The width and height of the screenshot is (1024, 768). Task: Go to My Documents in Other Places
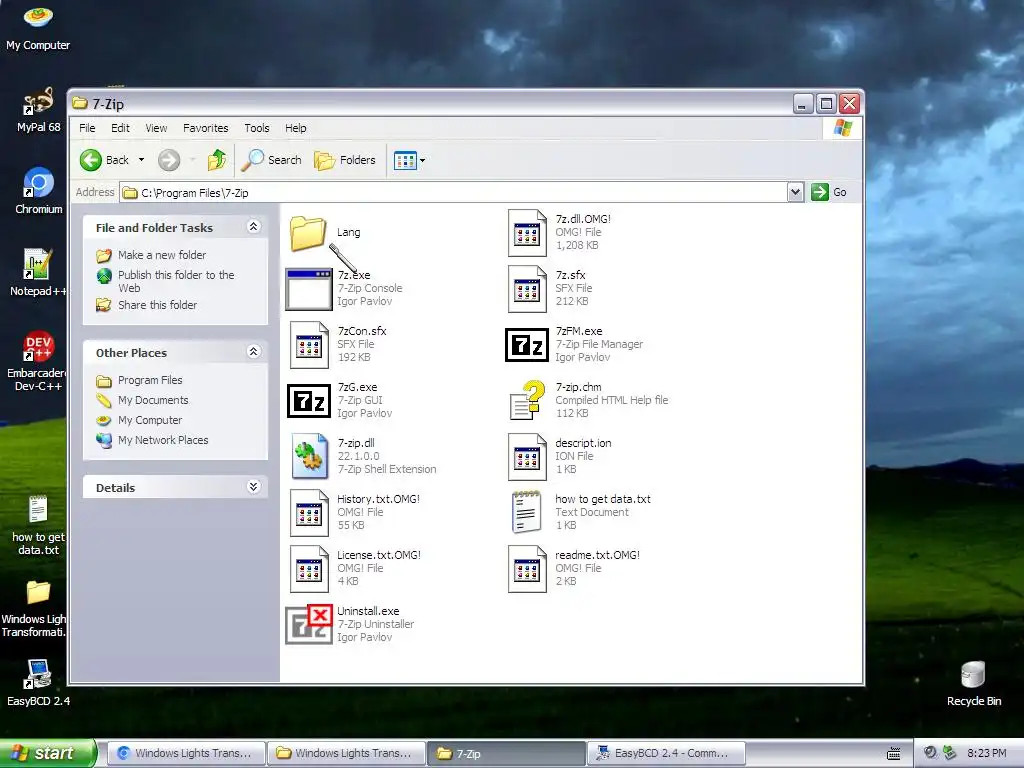(x=153, y=400)
